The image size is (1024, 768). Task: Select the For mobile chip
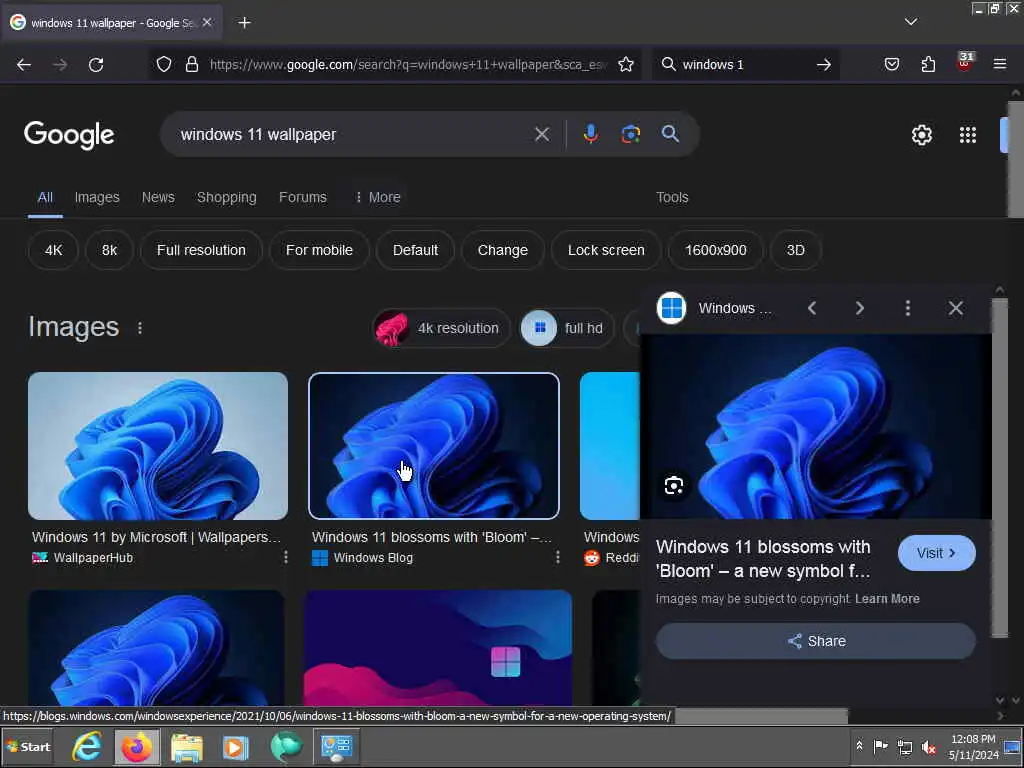(x=319, y=250)
